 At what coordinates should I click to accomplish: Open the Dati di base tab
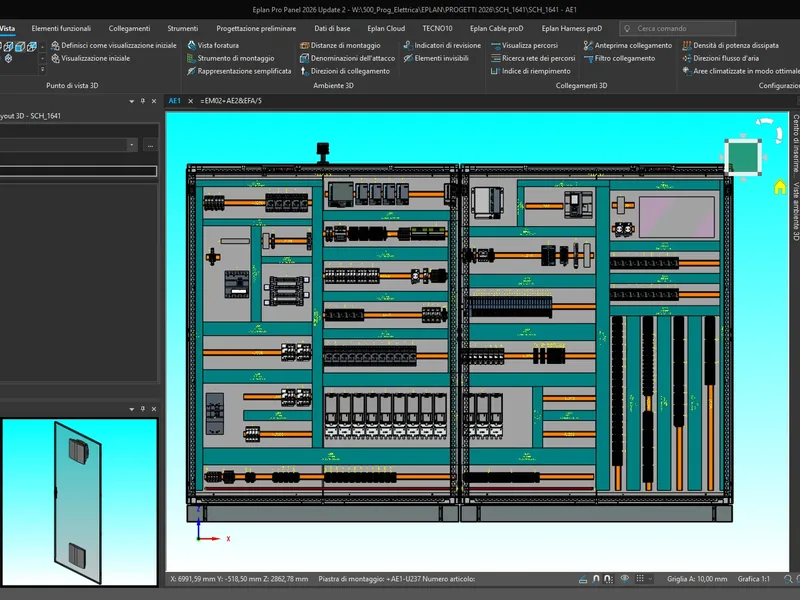click(332, 29)
